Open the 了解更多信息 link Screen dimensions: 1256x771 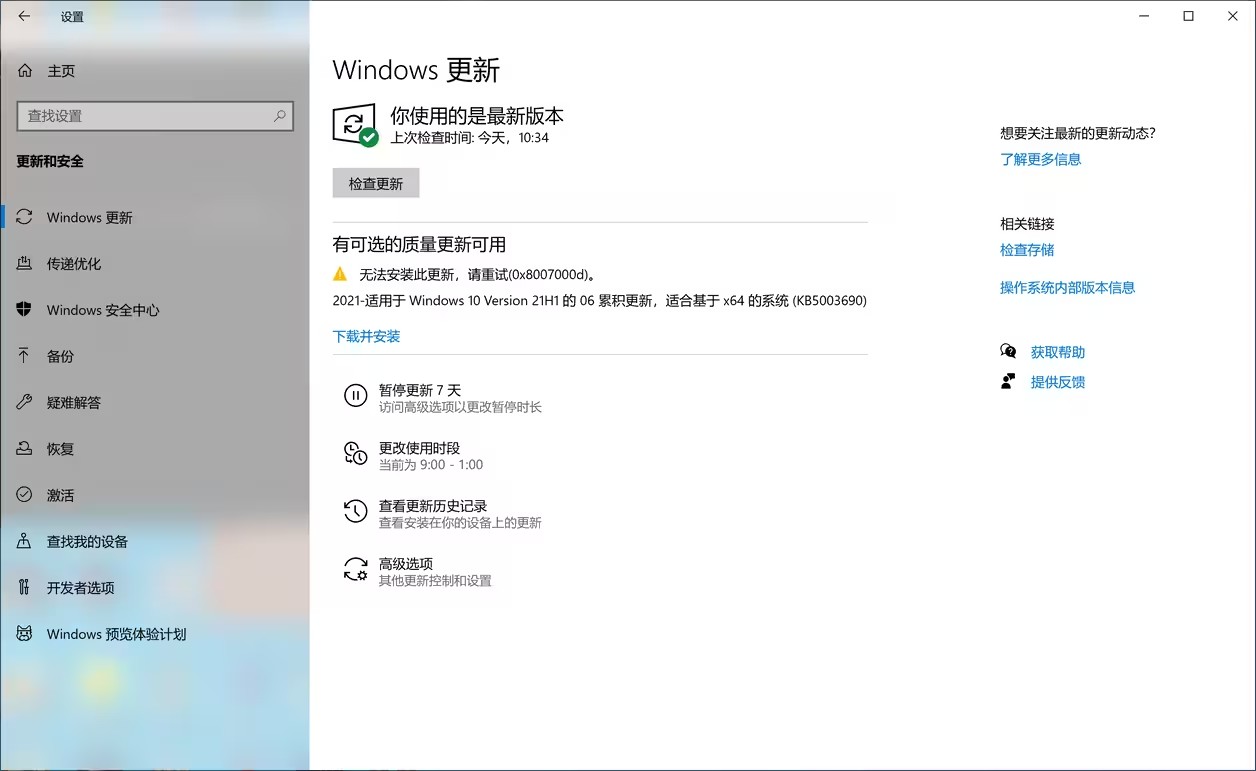[x=1040, y=159]
